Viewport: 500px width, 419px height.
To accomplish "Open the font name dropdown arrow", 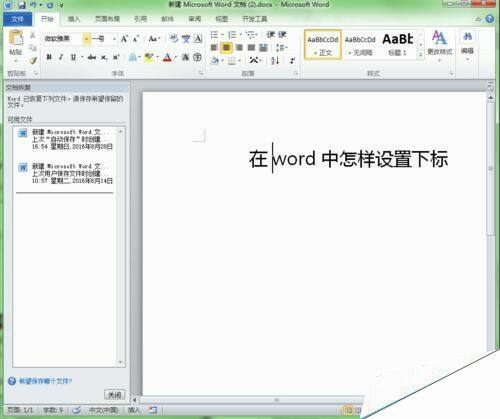I will (x=86, y=39).
